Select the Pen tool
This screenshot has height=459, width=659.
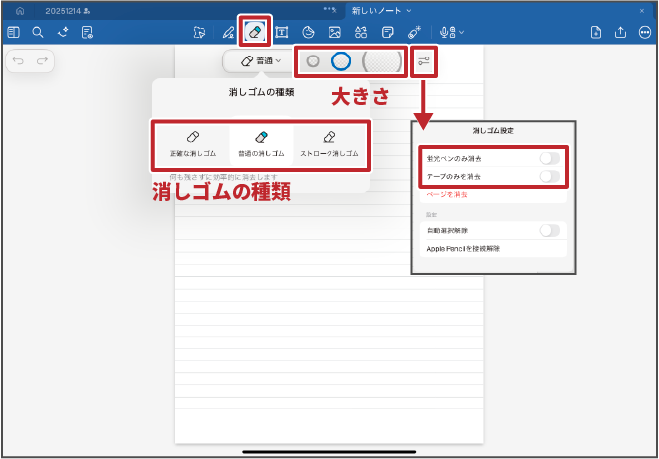point(228,32)
